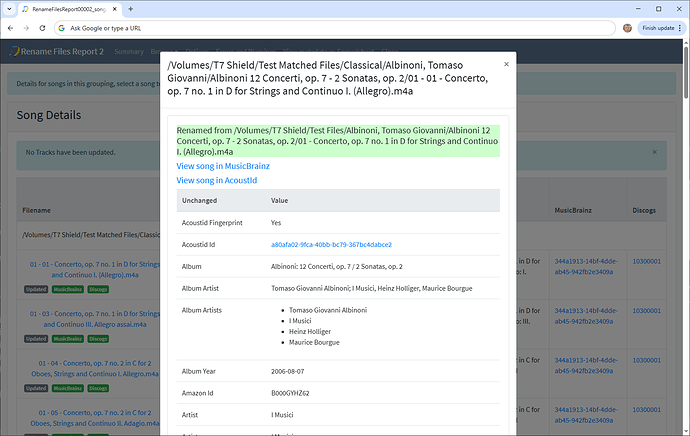
Task: Reload the page with the refresh icon
Action: click(x=40, y=28)
